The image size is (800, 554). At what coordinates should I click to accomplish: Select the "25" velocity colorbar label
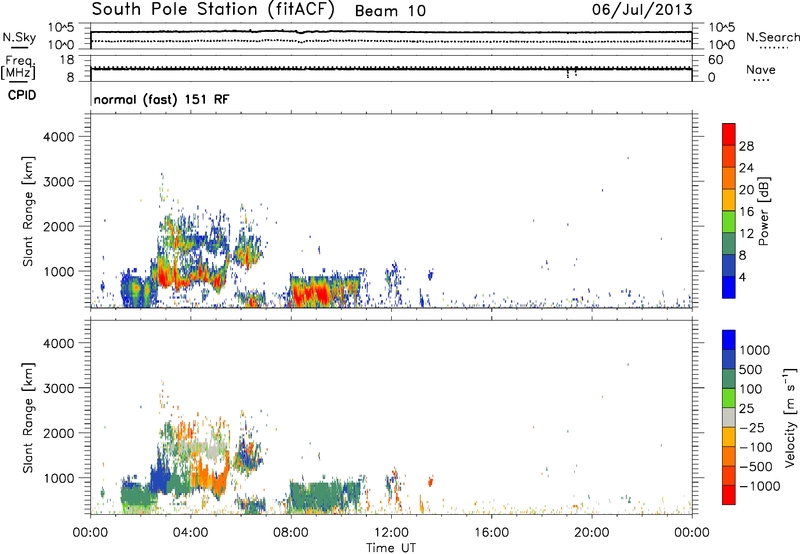pos(746,409)
